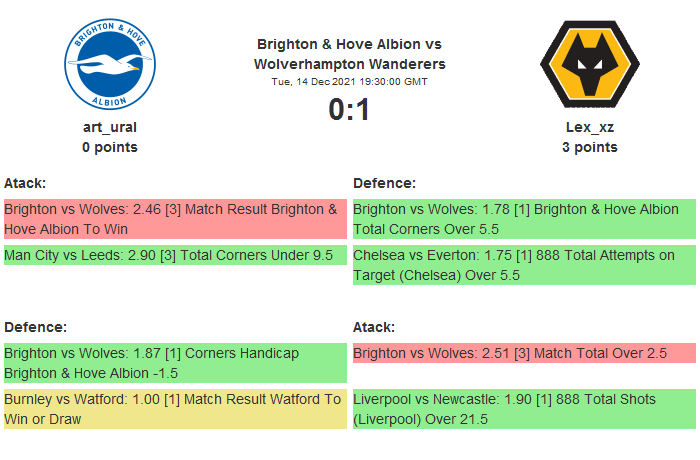Viewport: 700px width, 460px height.
Task: Click art_ural's Atack section heading
Action: pos(26,183)
